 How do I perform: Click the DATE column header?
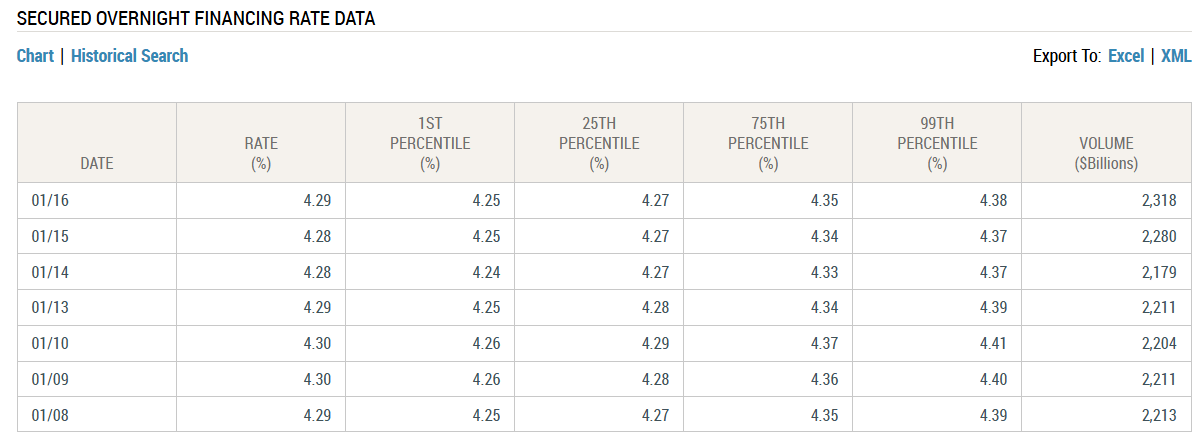pos(97,163)
